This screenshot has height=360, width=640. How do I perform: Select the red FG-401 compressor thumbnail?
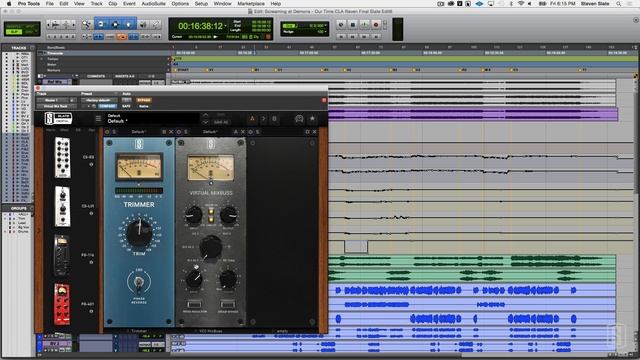pos(62,304)
